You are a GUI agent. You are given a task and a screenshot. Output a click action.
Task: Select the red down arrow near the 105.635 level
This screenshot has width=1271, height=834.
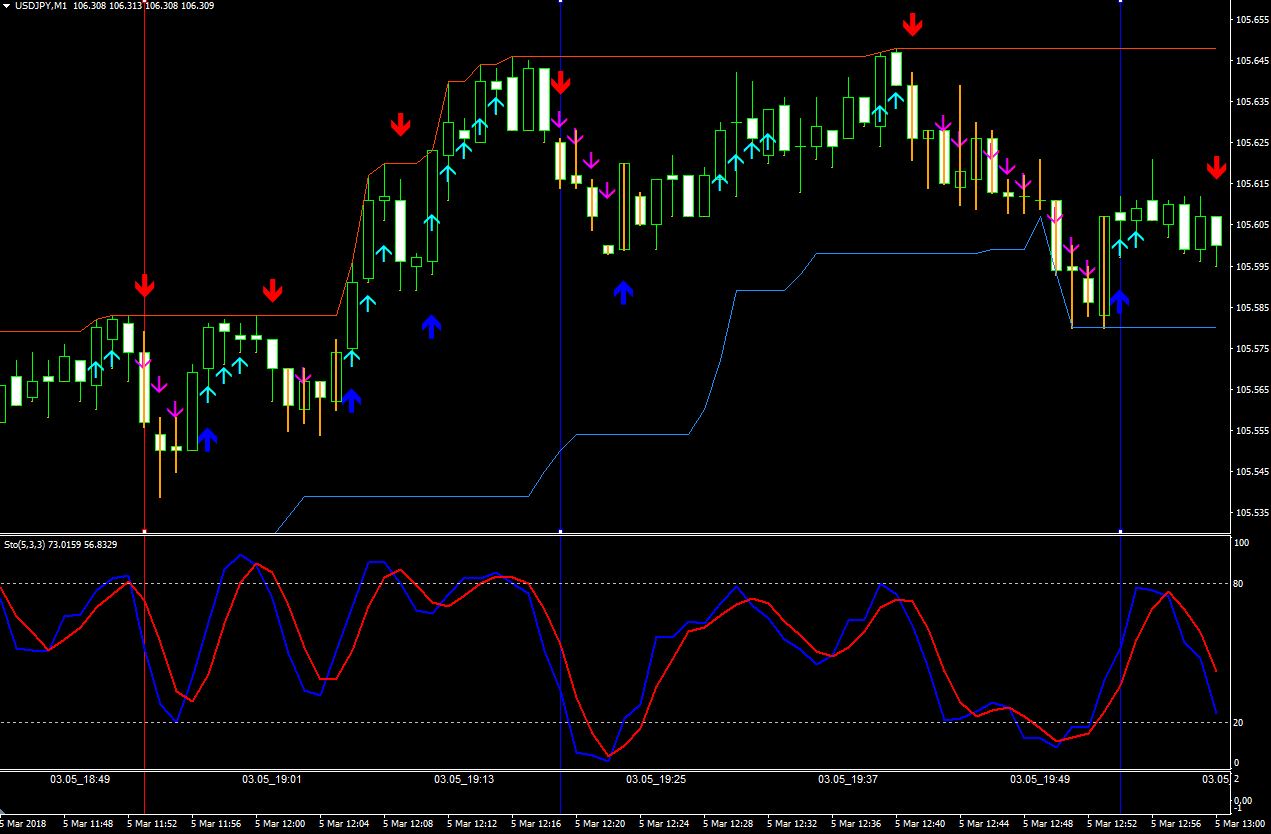[x=400, y=124]
